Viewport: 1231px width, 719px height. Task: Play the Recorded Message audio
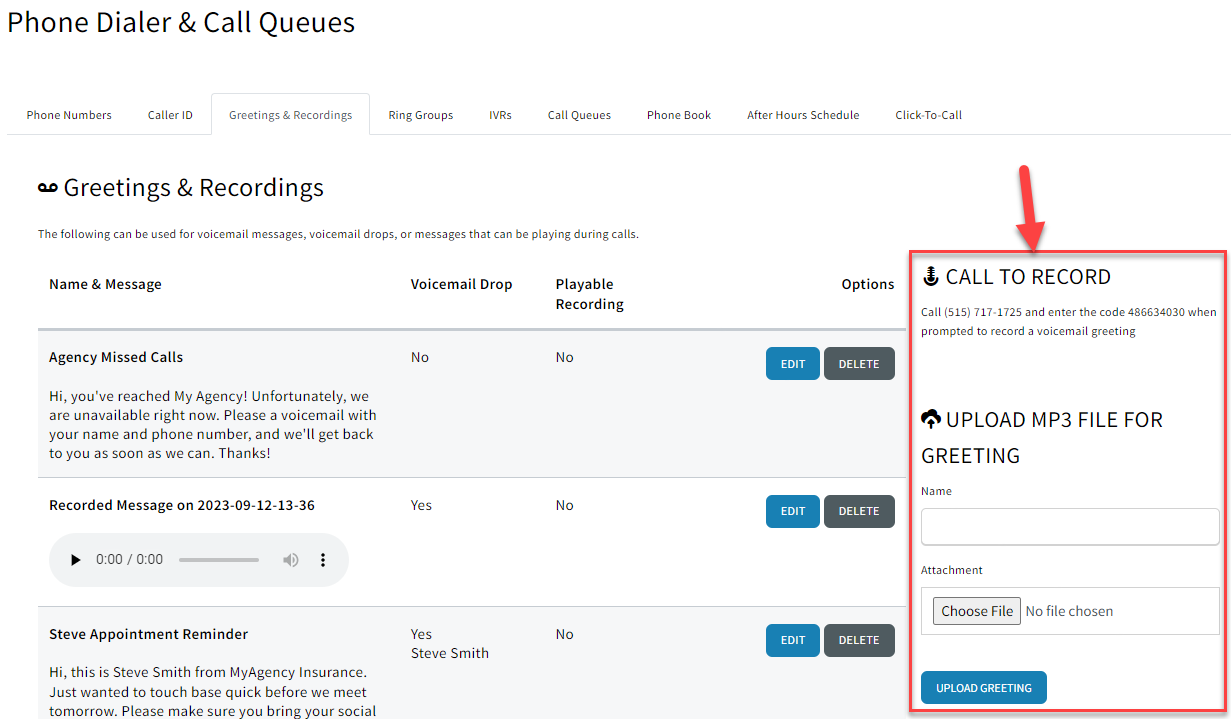75,560
